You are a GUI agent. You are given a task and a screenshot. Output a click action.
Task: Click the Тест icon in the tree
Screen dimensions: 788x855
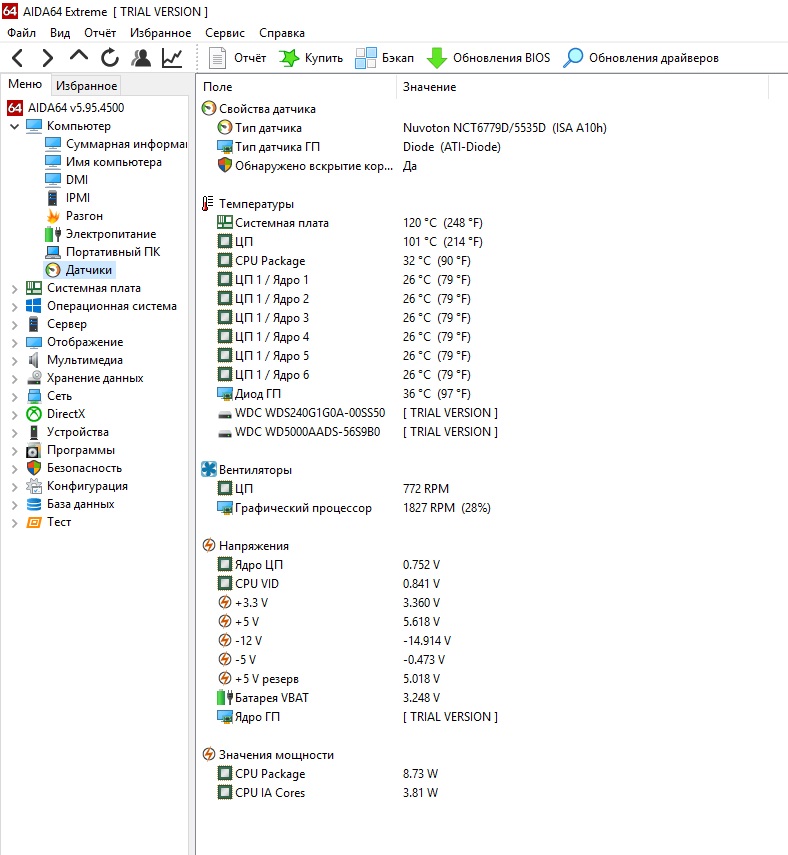(34, 522)
